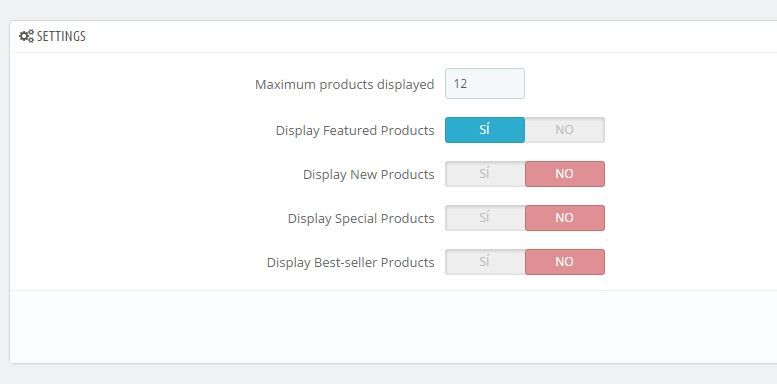
Task: Click blank form area left of the labels
Action: 129,171
